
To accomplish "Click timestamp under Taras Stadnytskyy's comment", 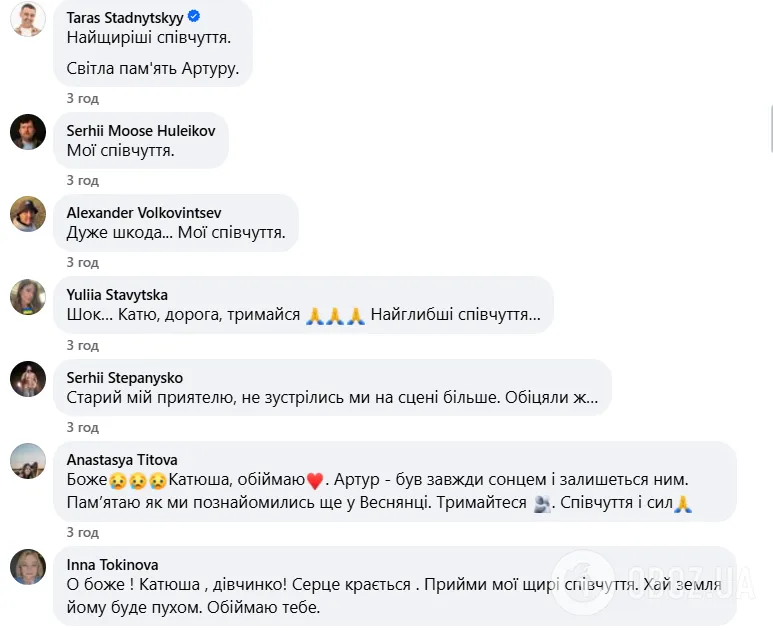I will (83, 99).
